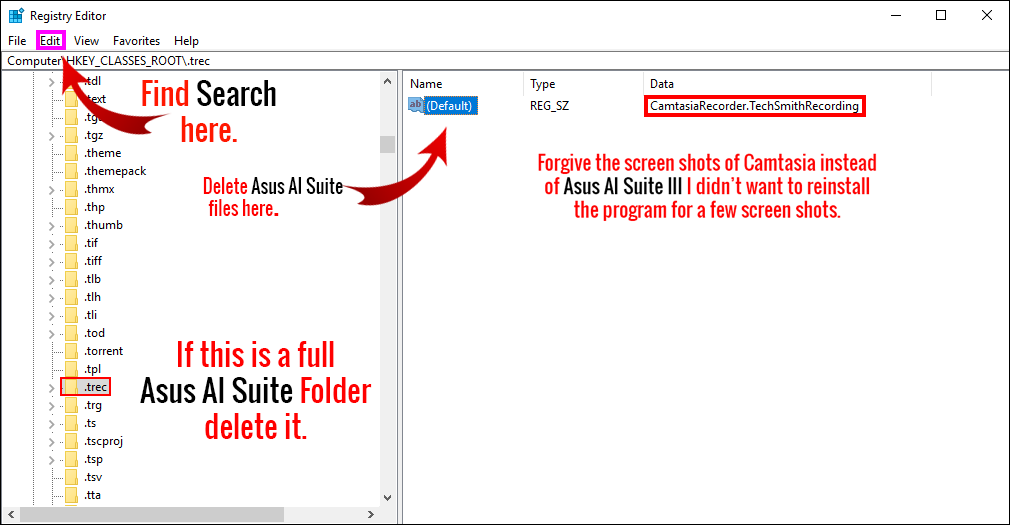
Task: Click the folder icon of the .tiff key
Action: [x=71, y=262]
